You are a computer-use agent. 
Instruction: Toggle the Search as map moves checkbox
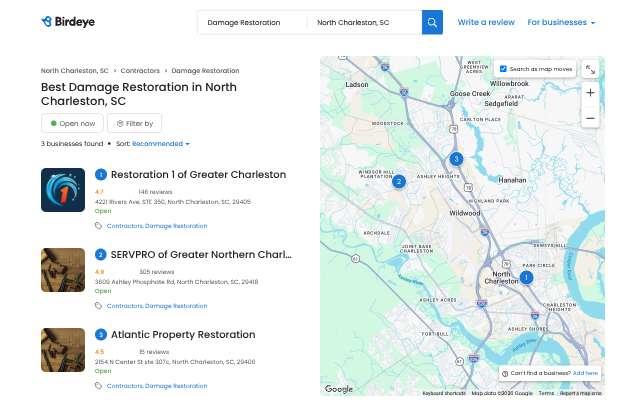point(503,69)
